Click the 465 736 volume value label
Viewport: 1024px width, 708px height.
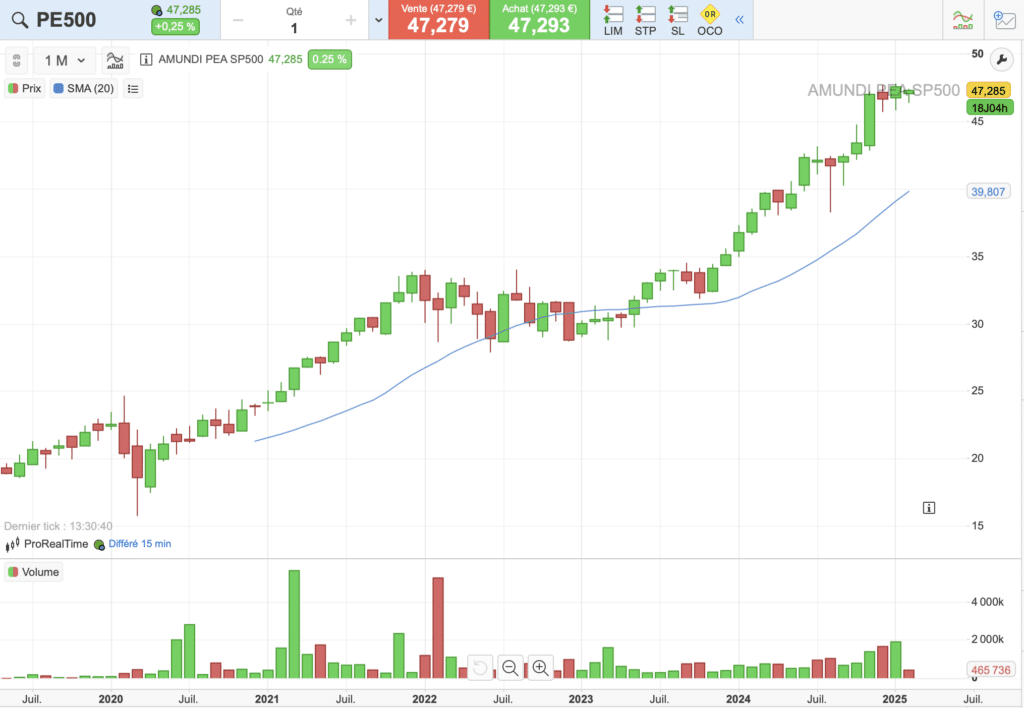click(x=990, y=670)
